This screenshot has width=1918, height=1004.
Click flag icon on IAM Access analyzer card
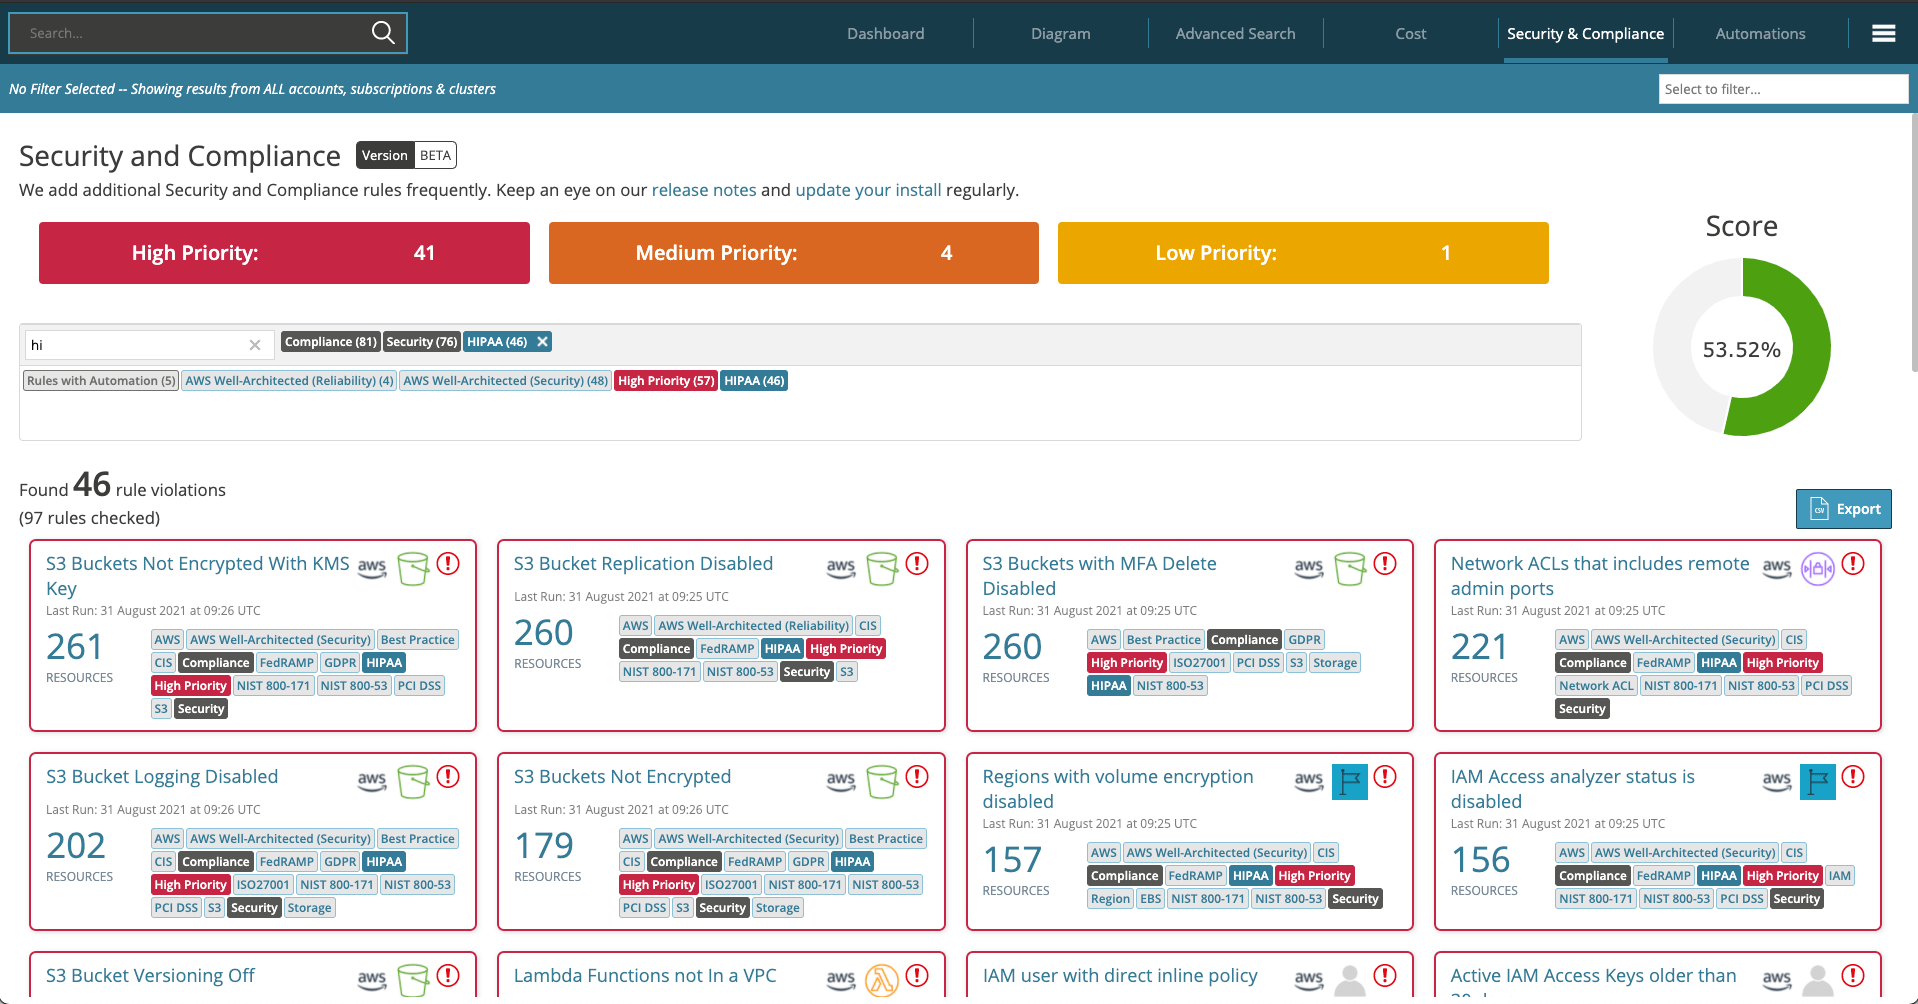pos(1818,781)
